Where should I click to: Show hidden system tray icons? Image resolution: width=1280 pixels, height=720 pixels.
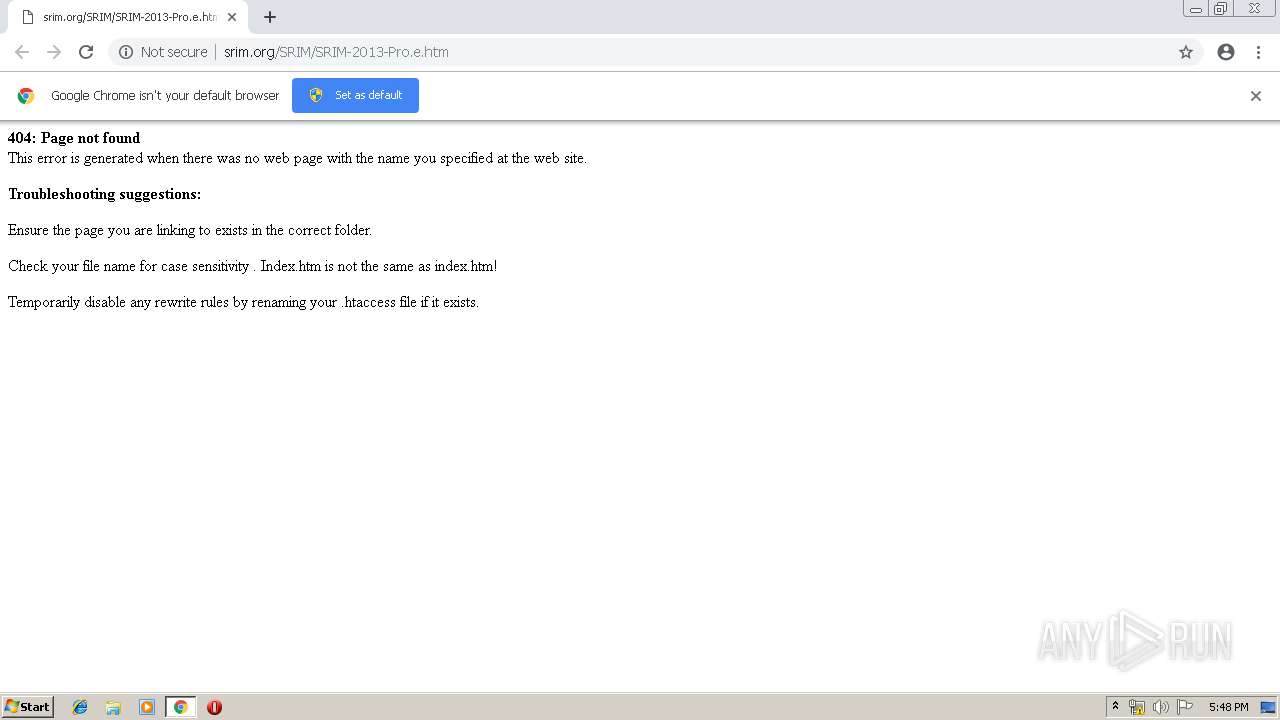(x=1115, y=707)
